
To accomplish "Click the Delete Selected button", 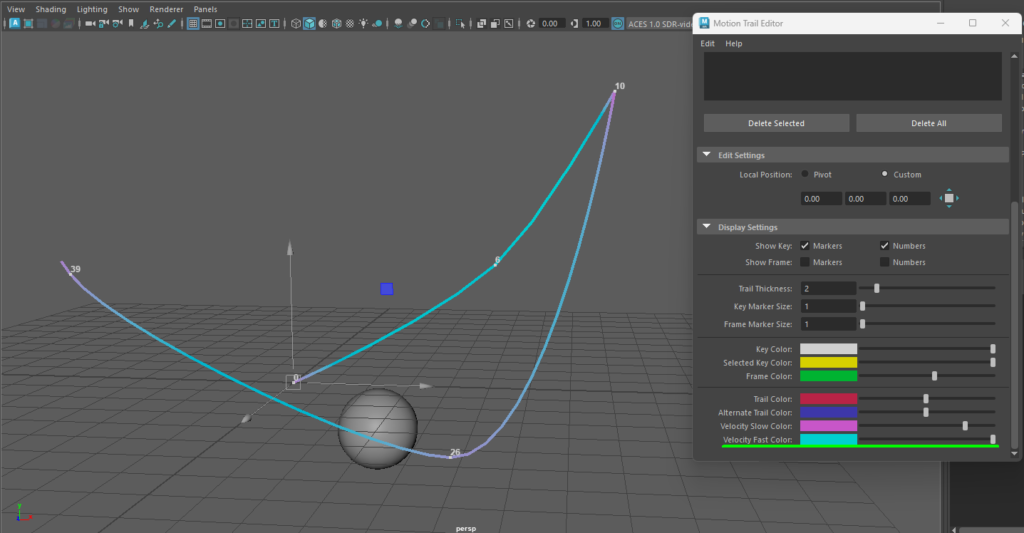I will coord(776,123).
